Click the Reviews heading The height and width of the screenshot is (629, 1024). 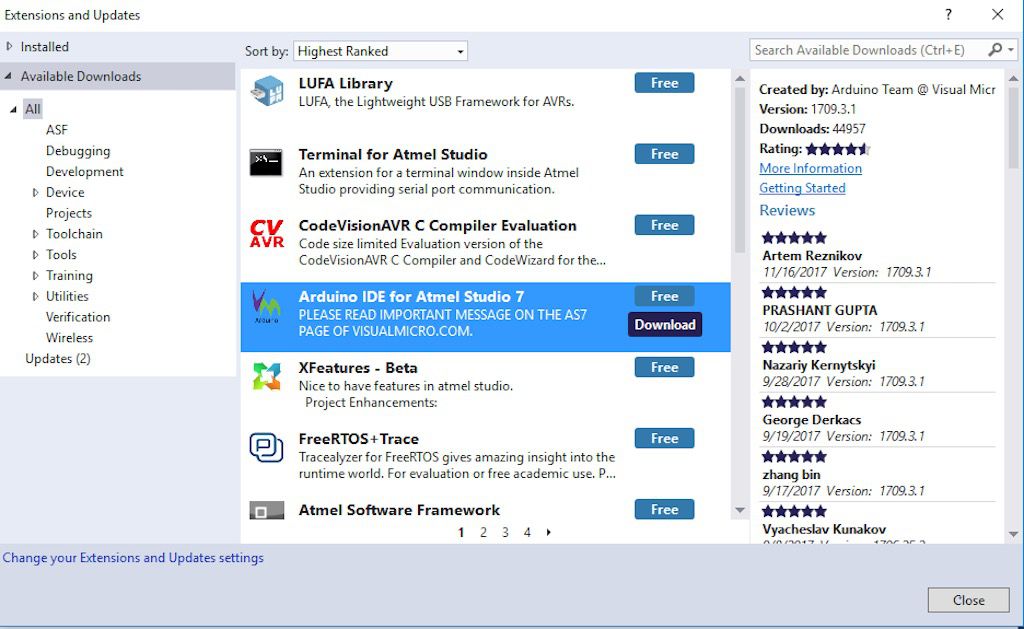(787, 210)
